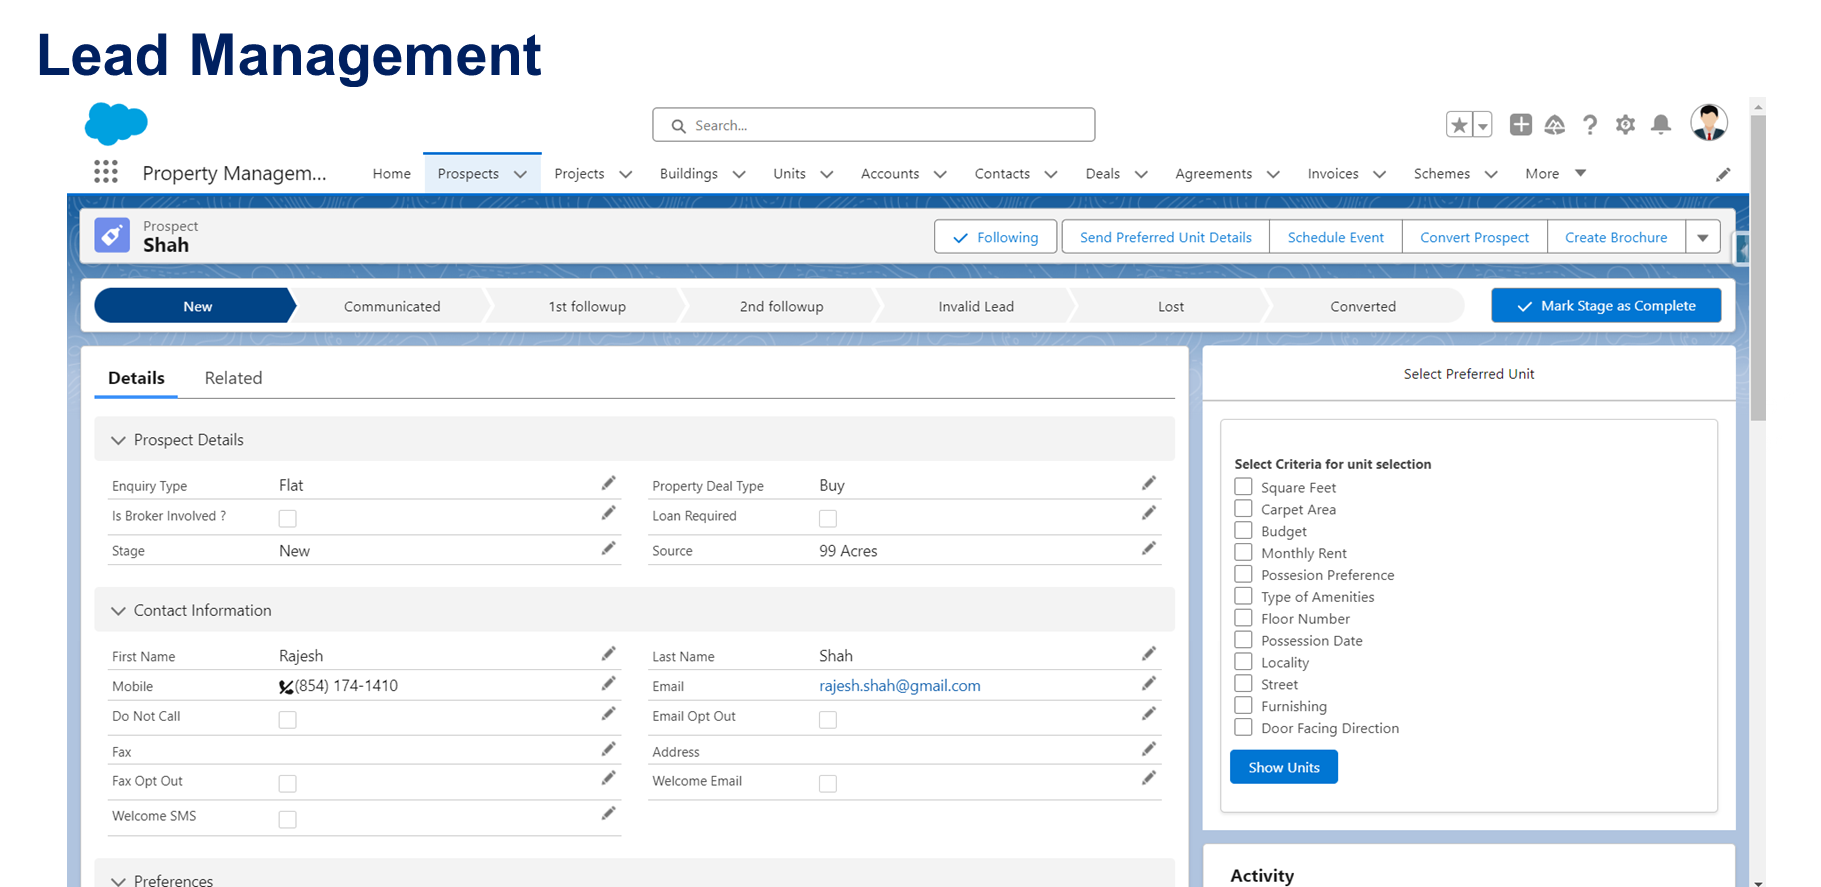Switch to the Related tab
The width and height of the screenshot is (1821, 887).
point(233,378)
